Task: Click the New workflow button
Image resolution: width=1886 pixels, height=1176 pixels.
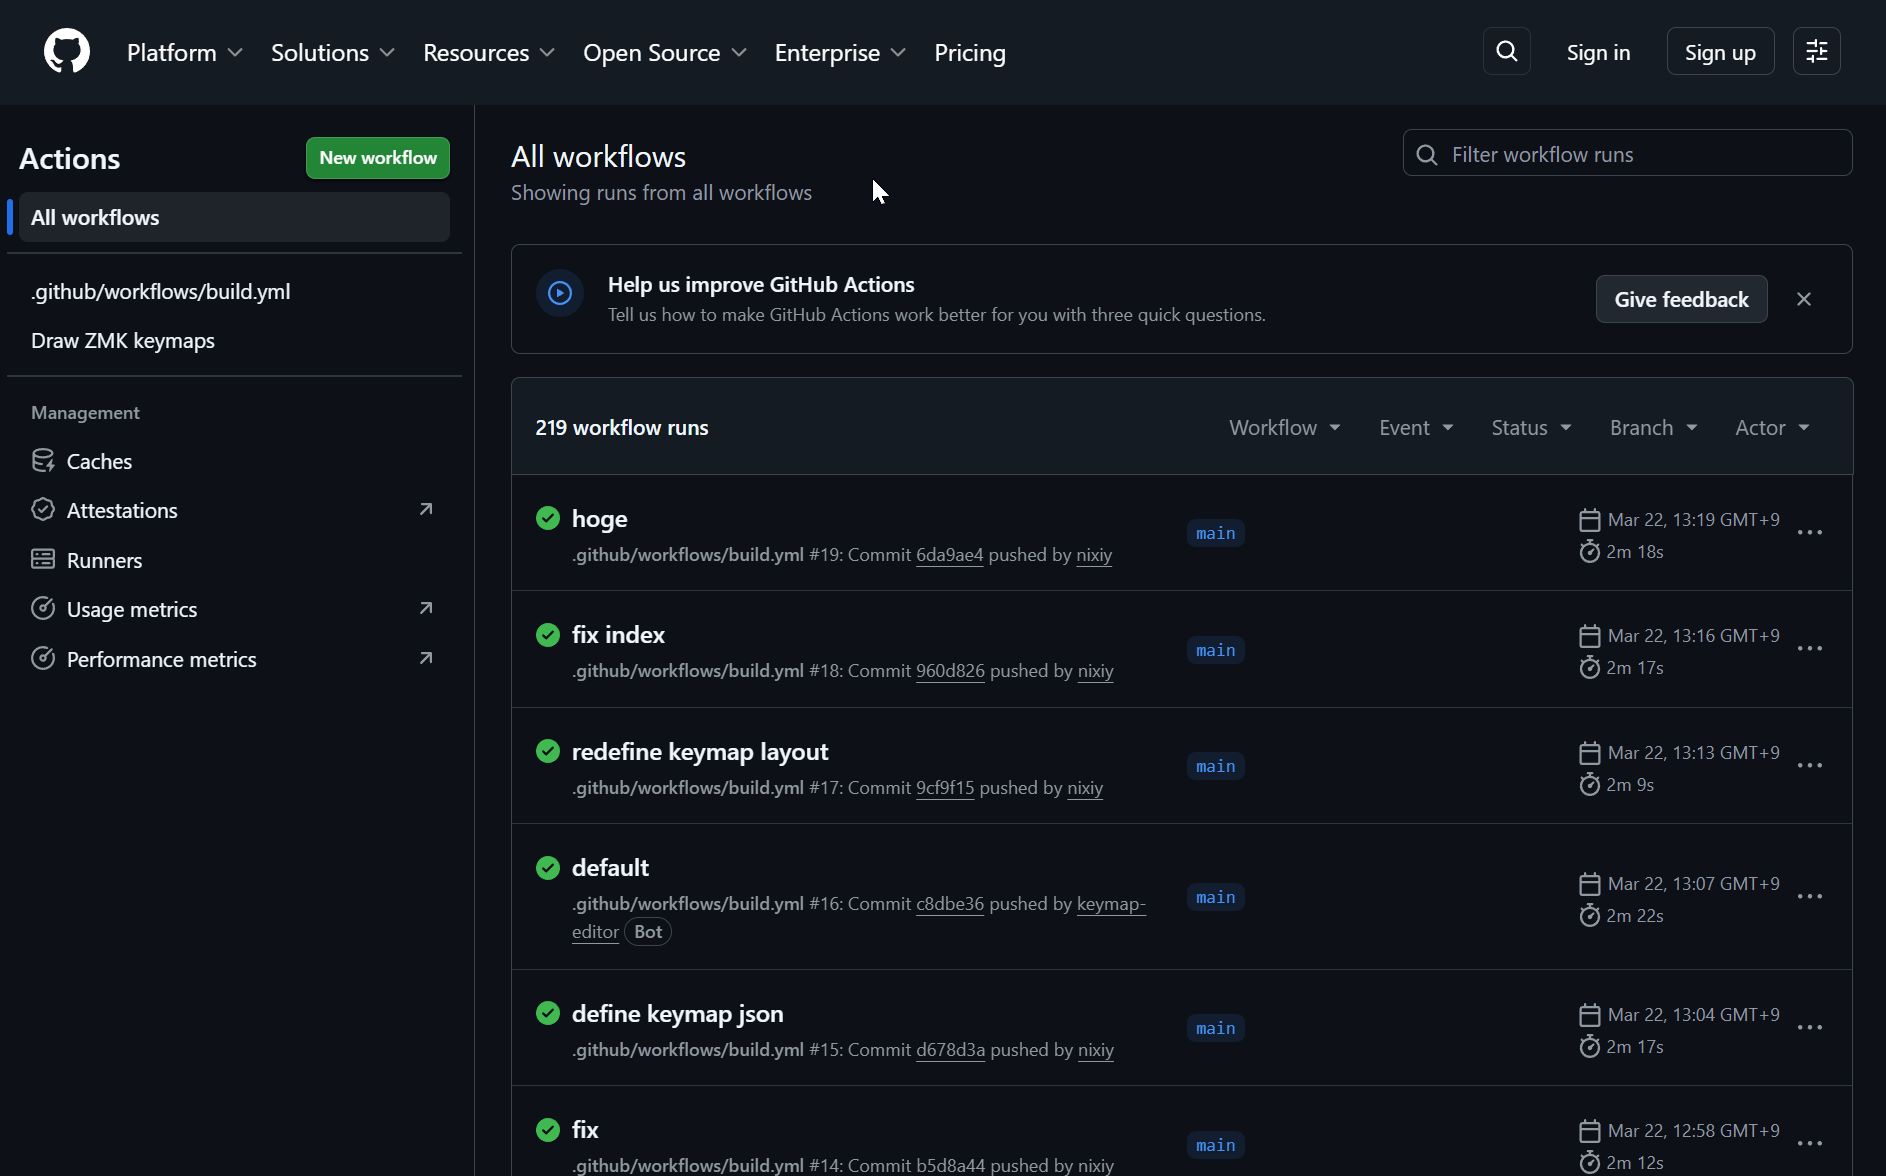Action: click(x=378, y=157)
